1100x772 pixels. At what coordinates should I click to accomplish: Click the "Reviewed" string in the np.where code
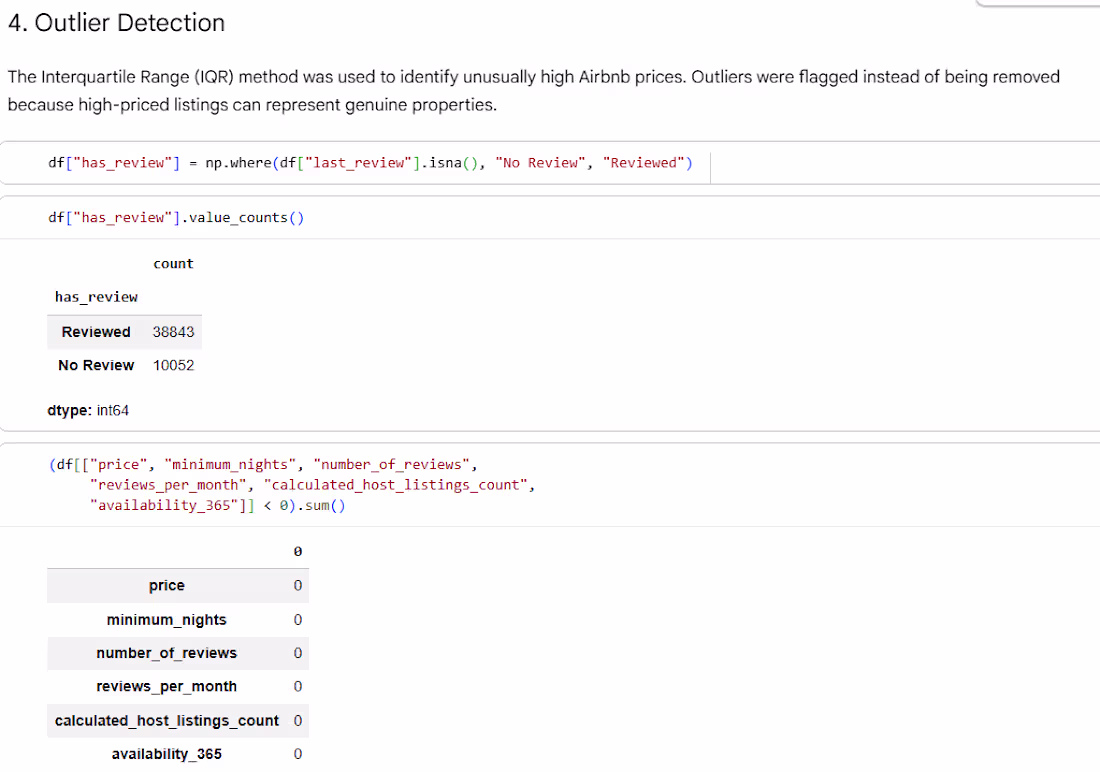pos(643,163)
